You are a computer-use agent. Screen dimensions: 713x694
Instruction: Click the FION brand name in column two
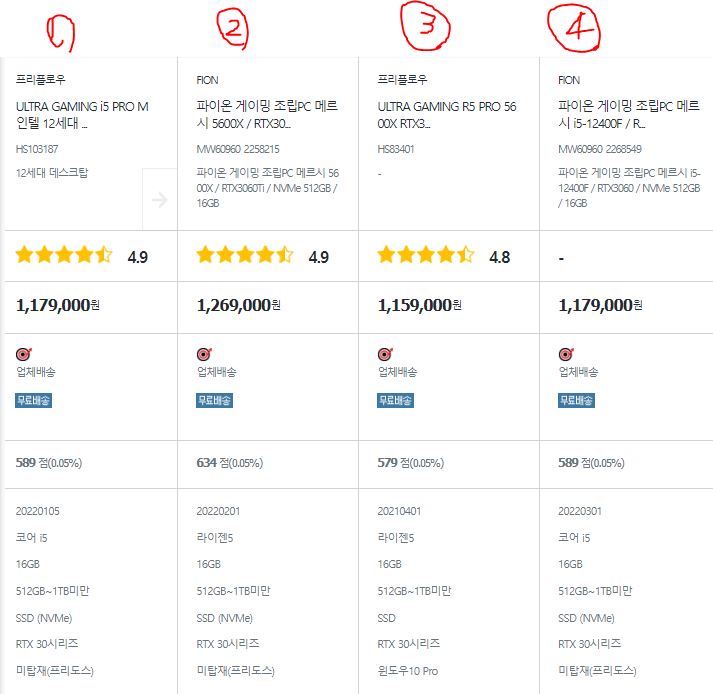(207, 80)
